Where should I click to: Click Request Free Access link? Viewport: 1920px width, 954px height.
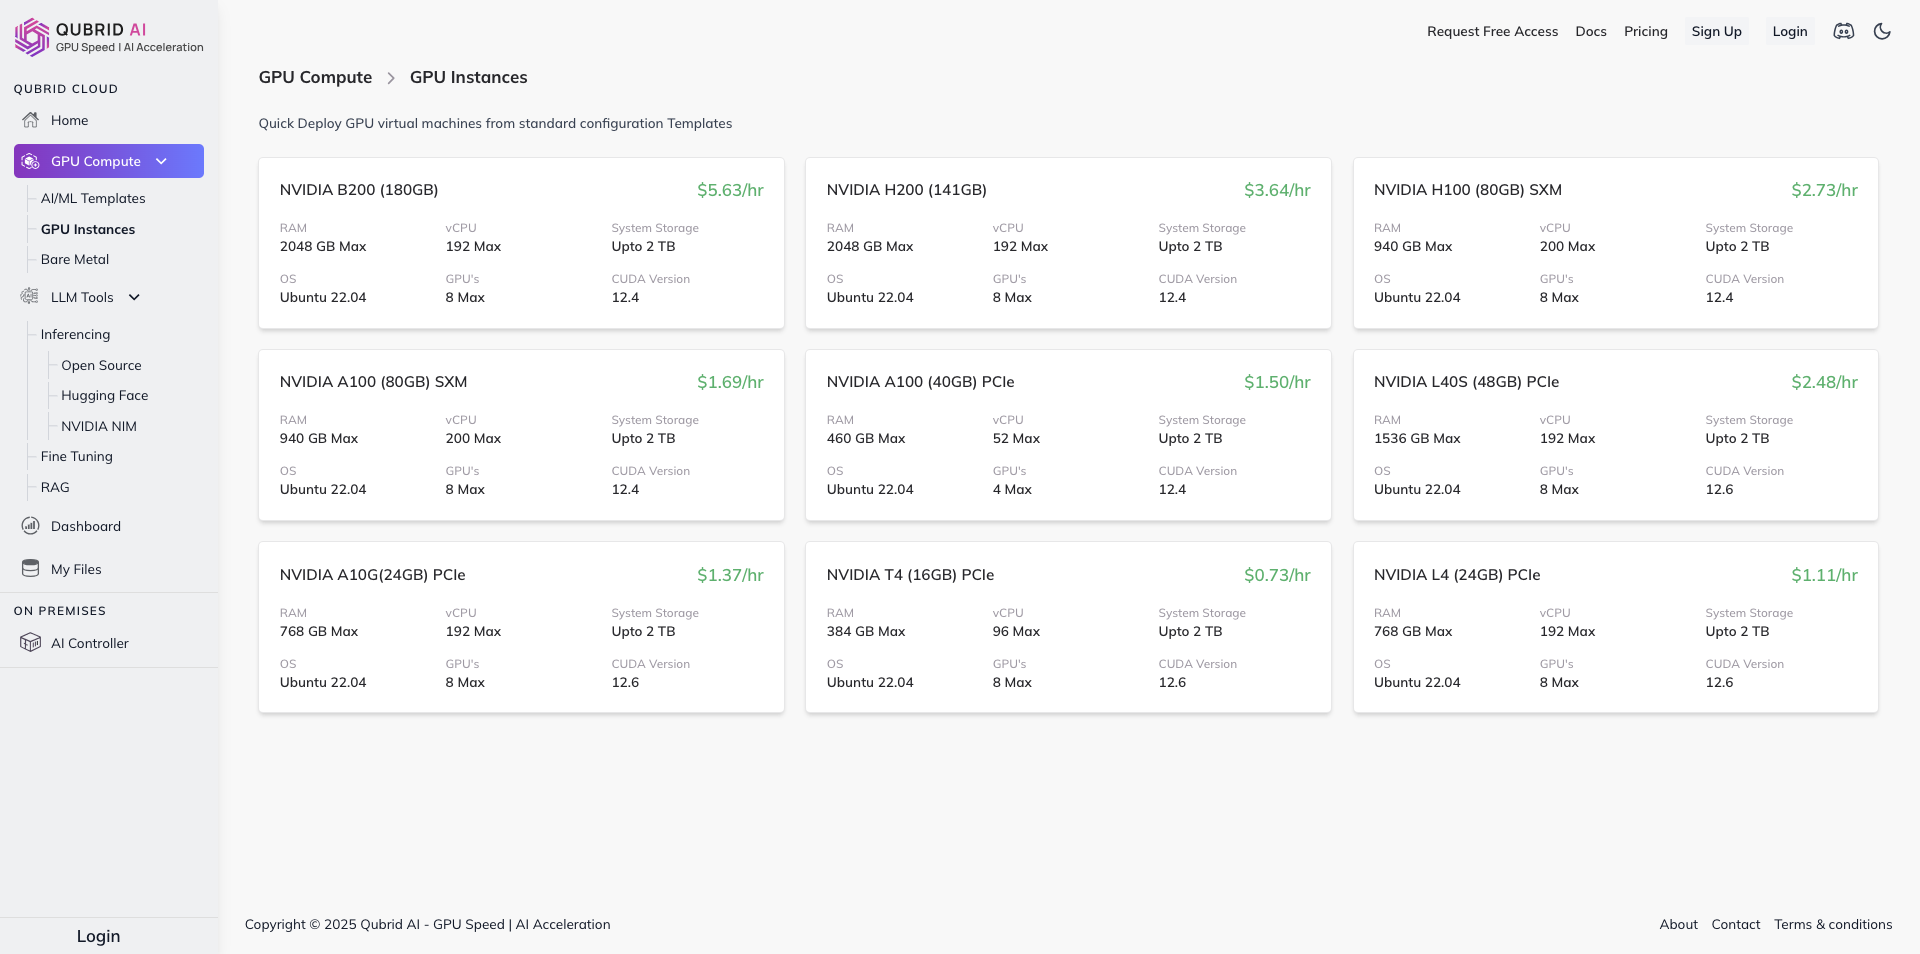pos(1492,31)
